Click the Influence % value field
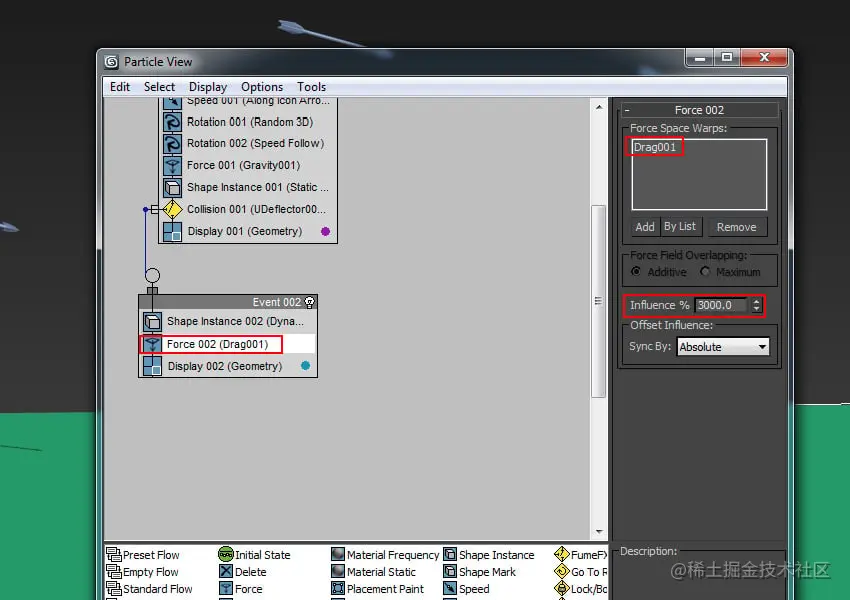The height and width of the screenshot is (600, 850). point(721,305)
